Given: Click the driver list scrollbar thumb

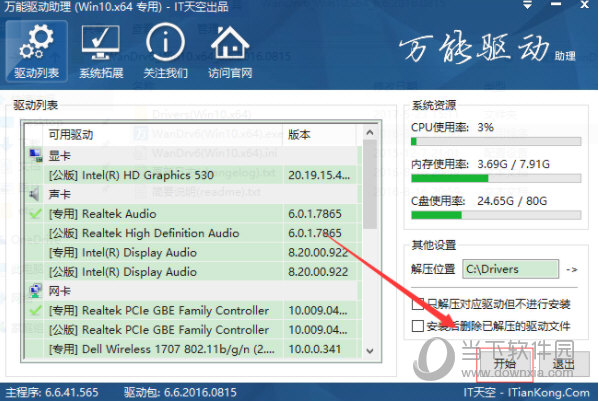Looking at the screenshot, I should click(x=370, y=185).
